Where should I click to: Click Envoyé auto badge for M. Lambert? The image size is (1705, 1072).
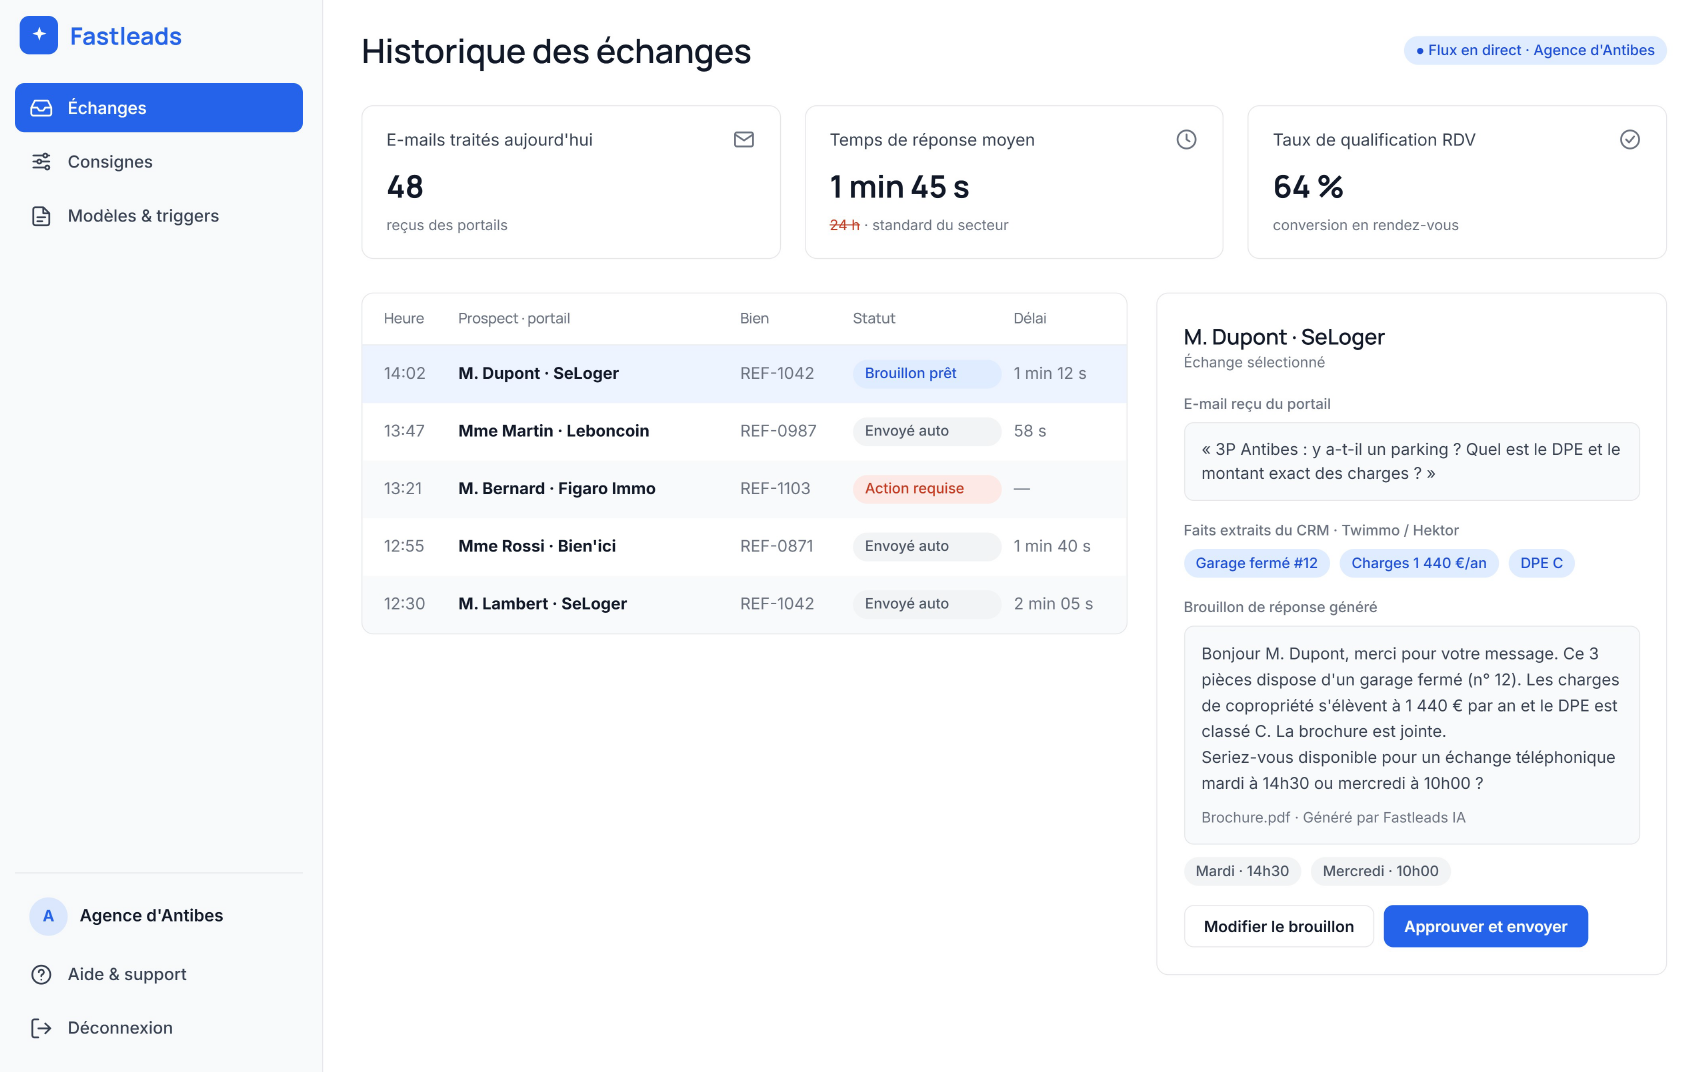926,604
